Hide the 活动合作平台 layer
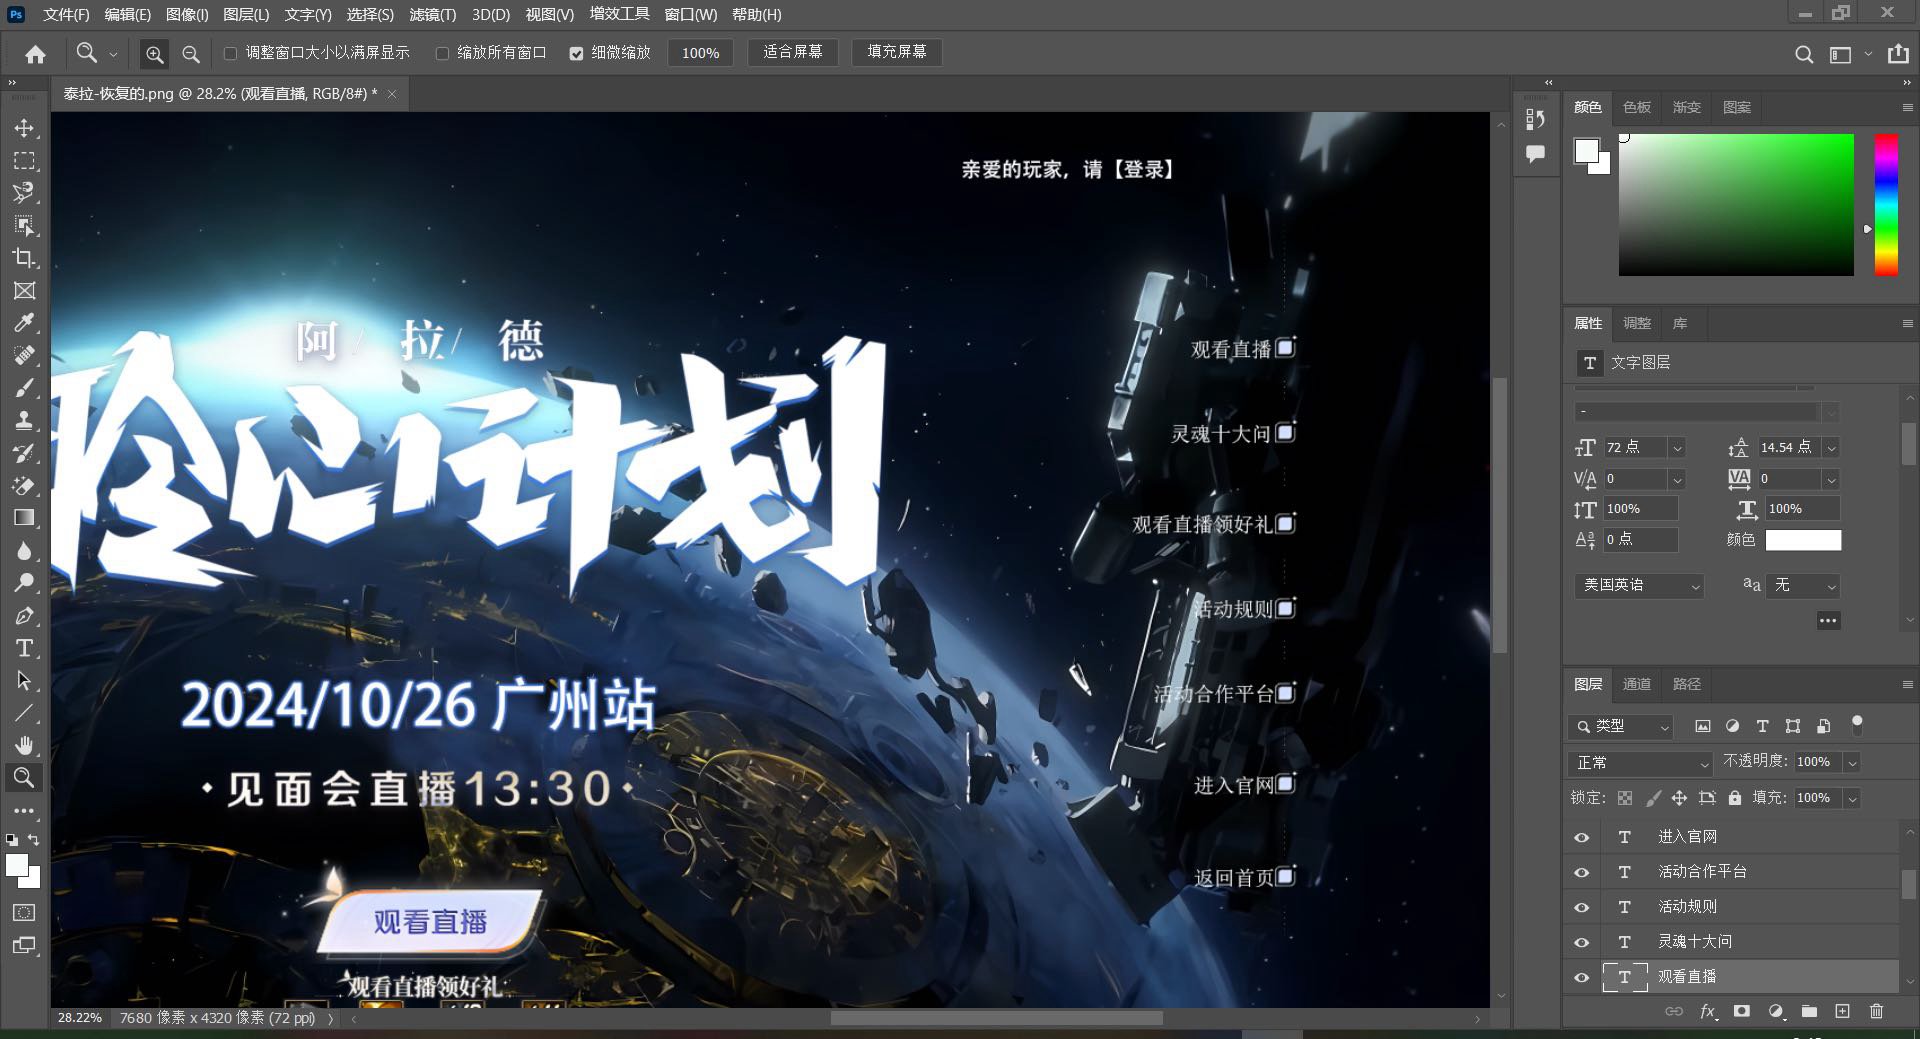This screenshot has height=1039, width=1920. coord(1581,872)
